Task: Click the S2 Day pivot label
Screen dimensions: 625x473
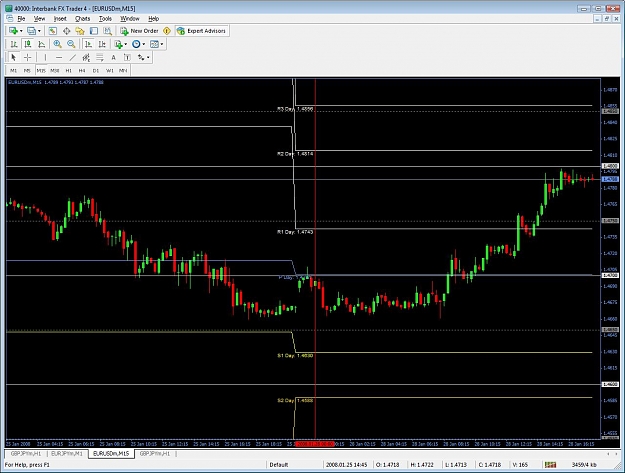Action: (x=295, y=400)
